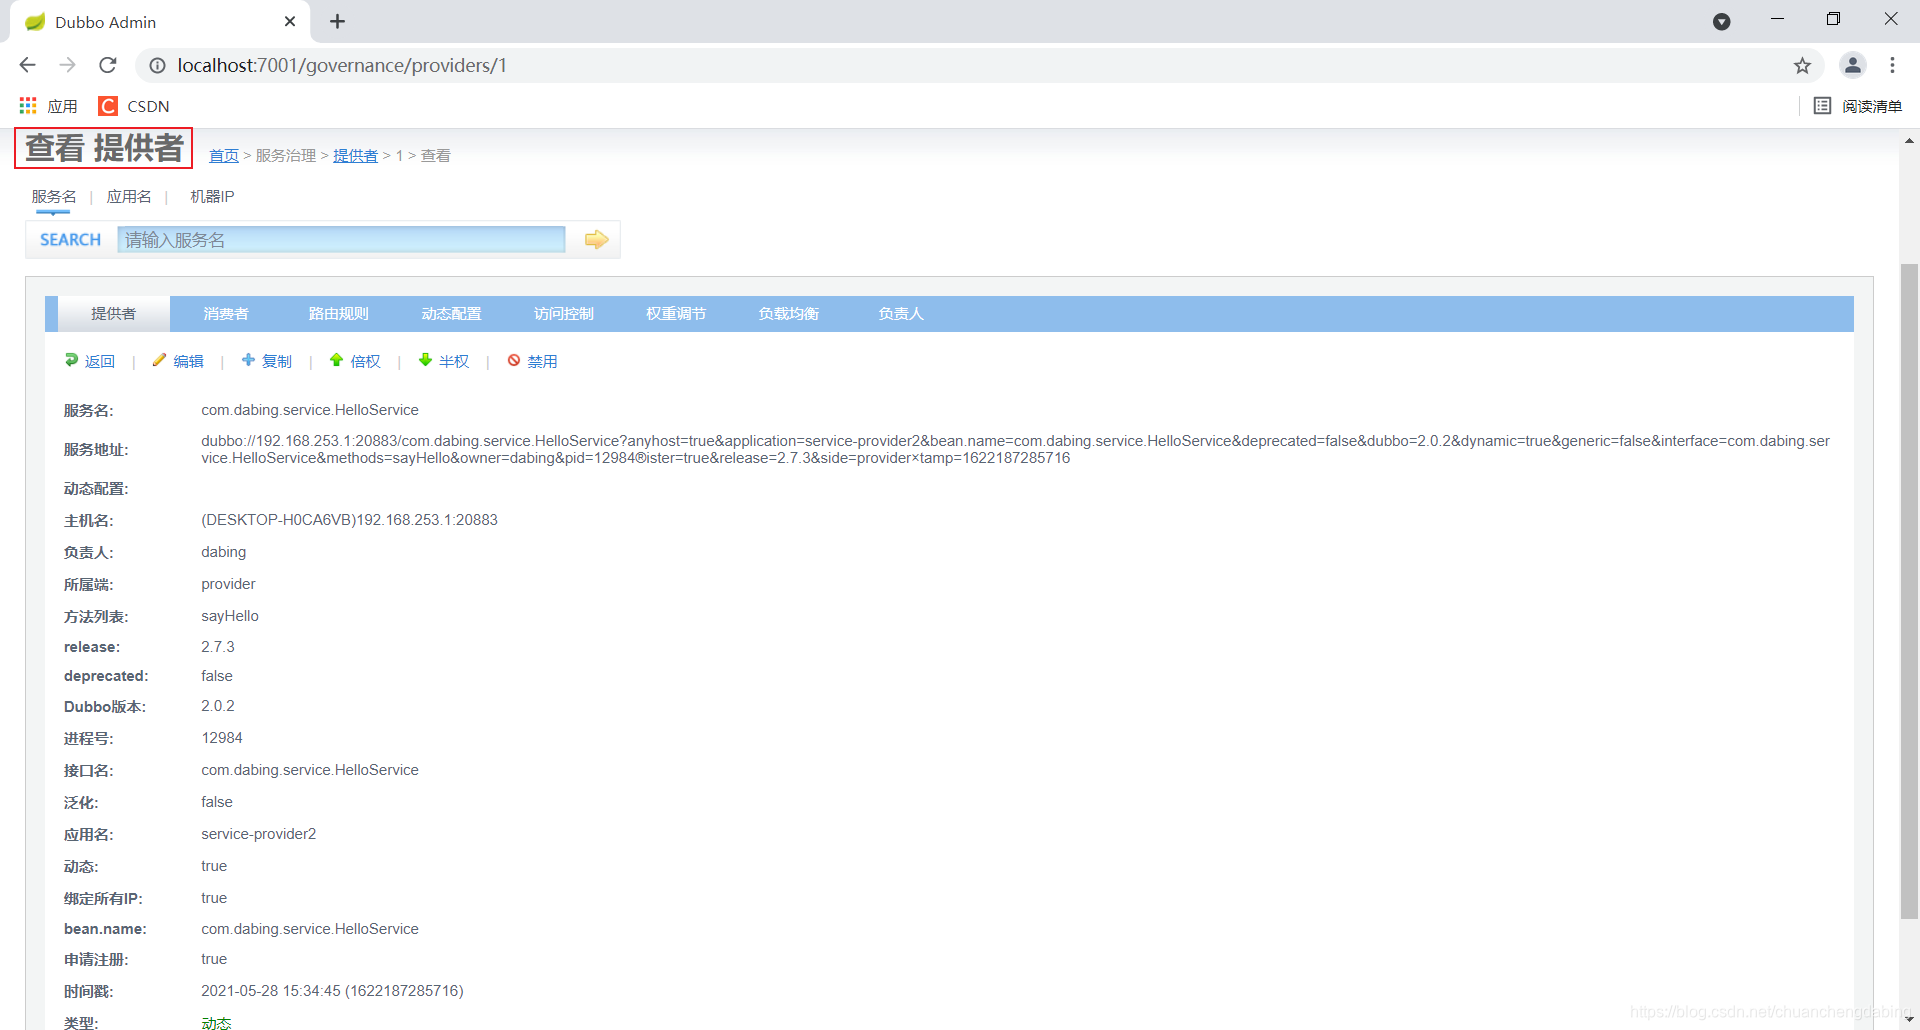The image size is (1920, 1030).
Task: Click the host value (DESKTOP-H0CA6VB)192.168.253.1:20883
Action: click(349, 520)
